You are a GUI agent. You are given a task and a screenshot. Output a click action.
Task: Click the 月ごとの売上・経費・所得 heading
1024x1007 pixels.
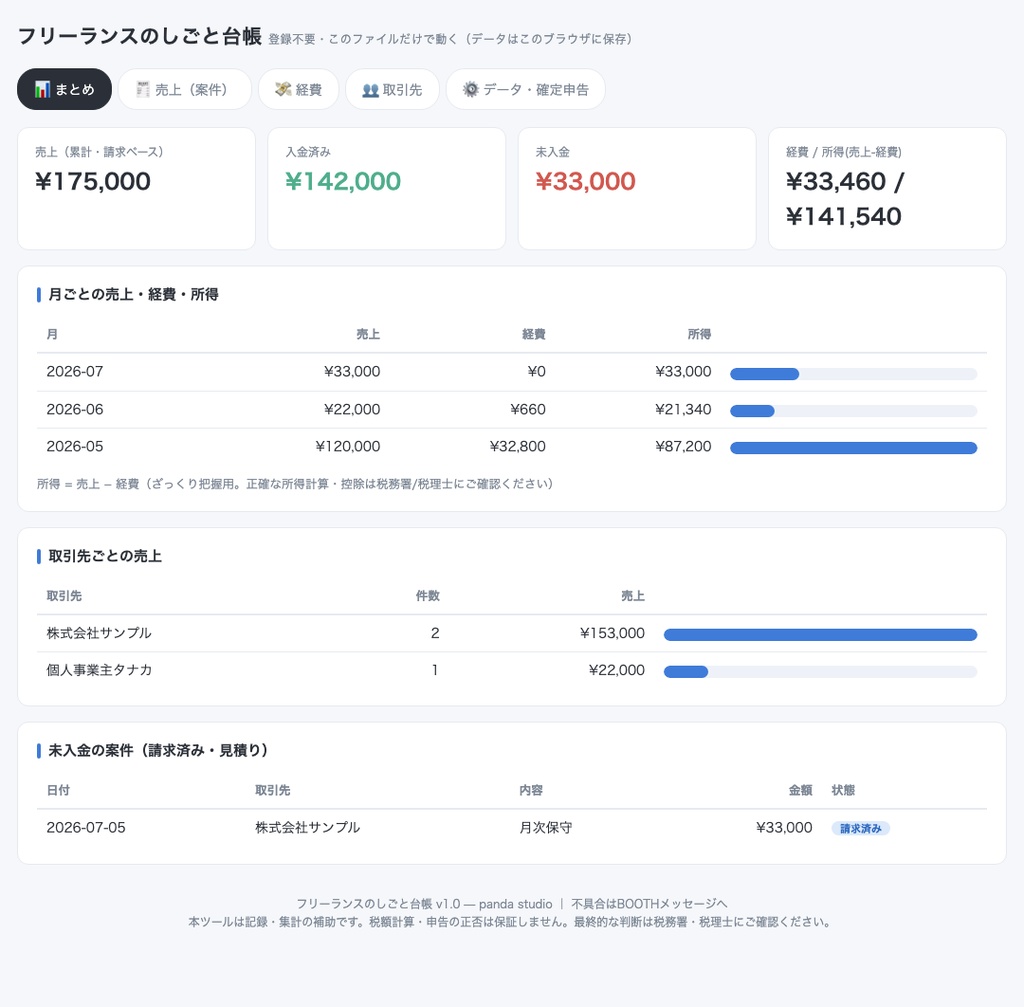pos(133,295)
